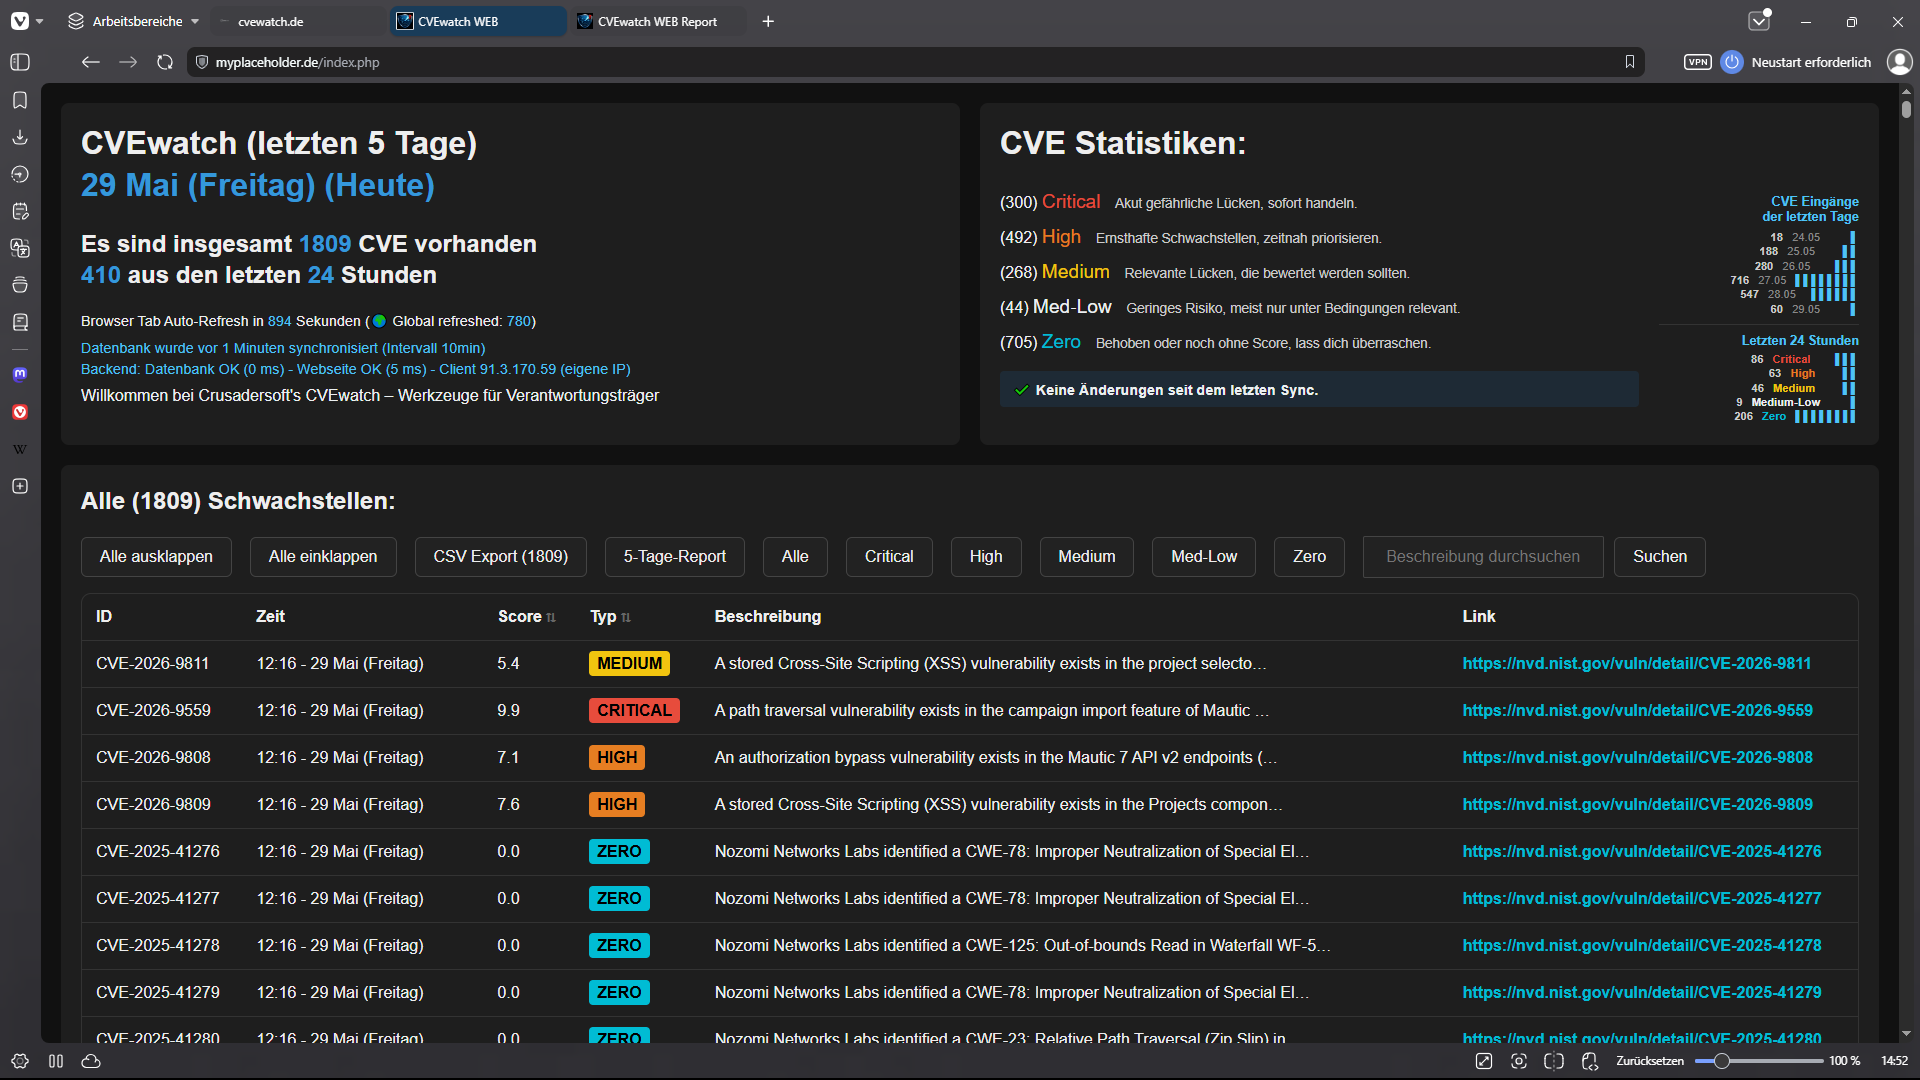Toggle tab tiling icon in status bar
This screenshot has height=1080, width=1920.
coord(56,1061)
